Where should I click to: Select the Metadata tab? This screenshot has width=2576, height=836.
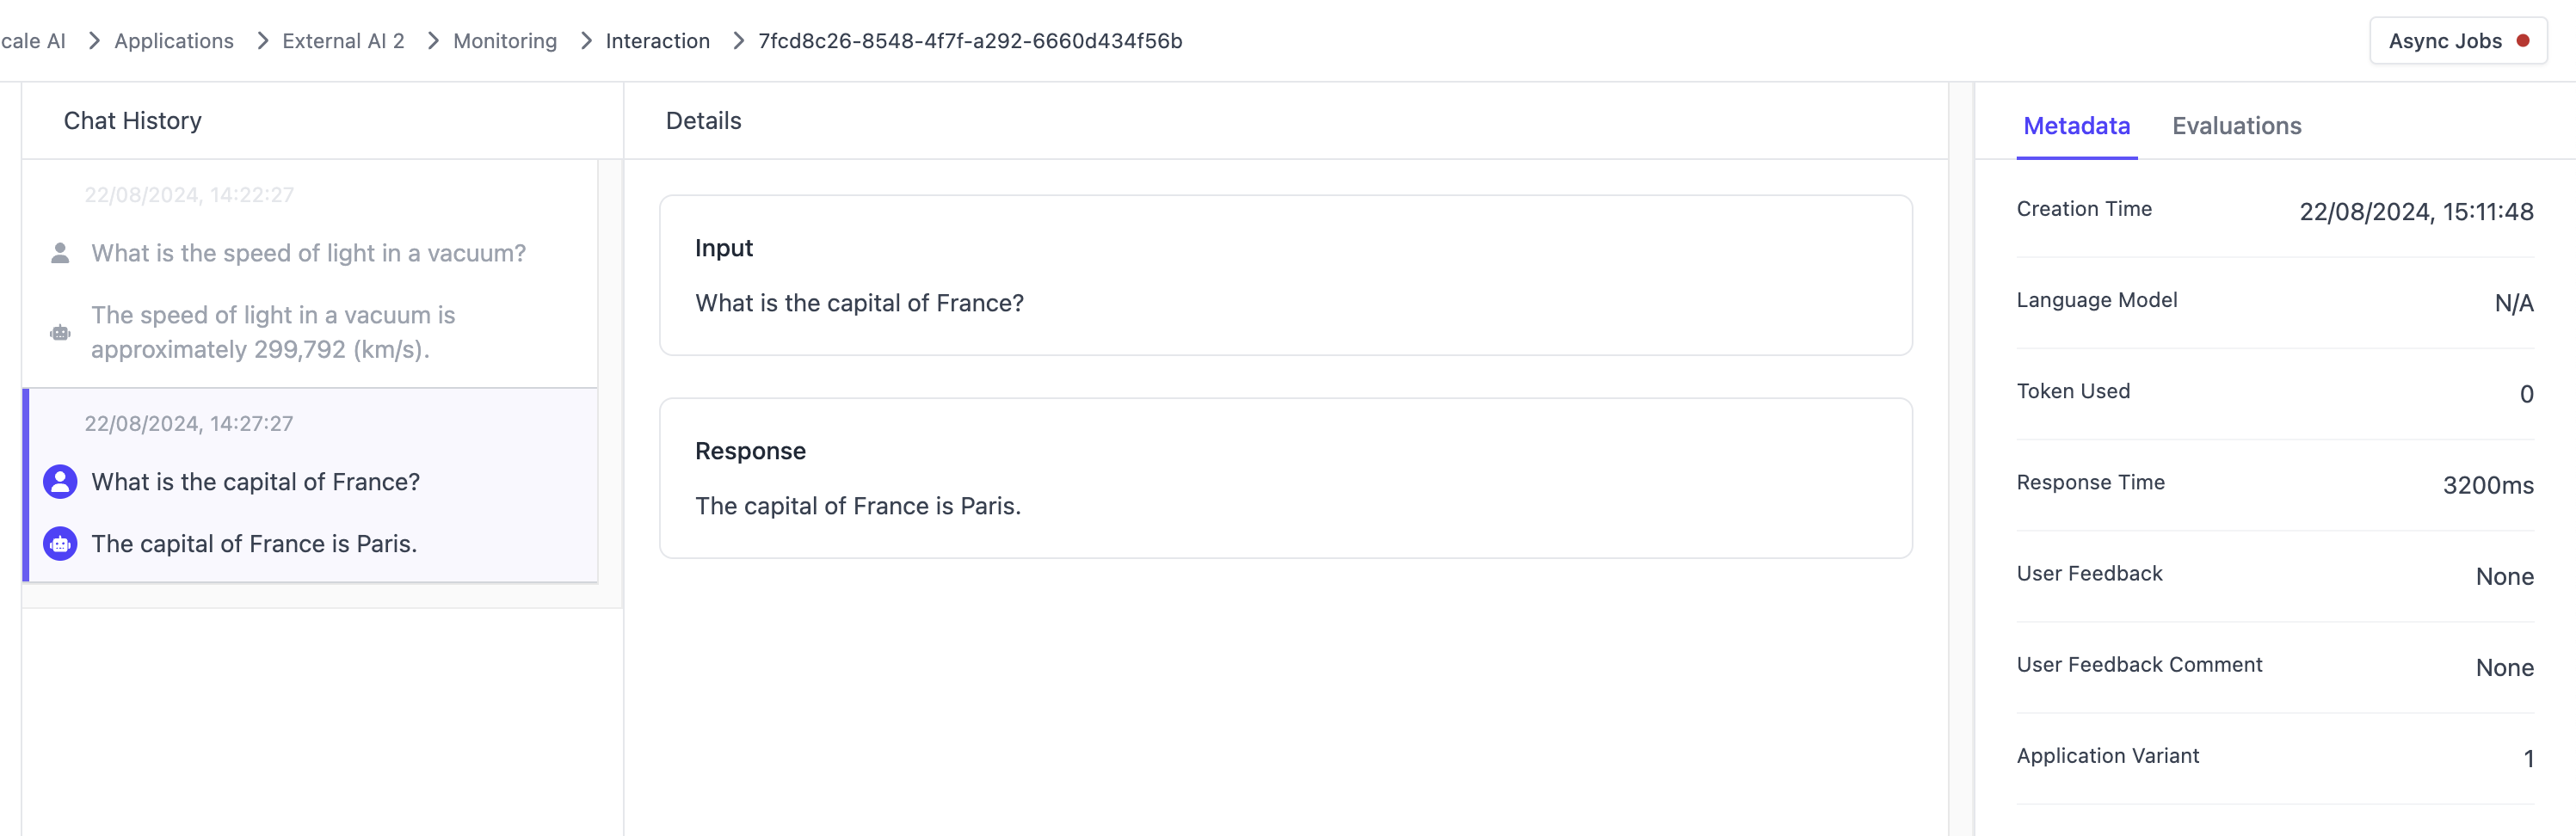pyautogui.click(x=2076, y=126)
